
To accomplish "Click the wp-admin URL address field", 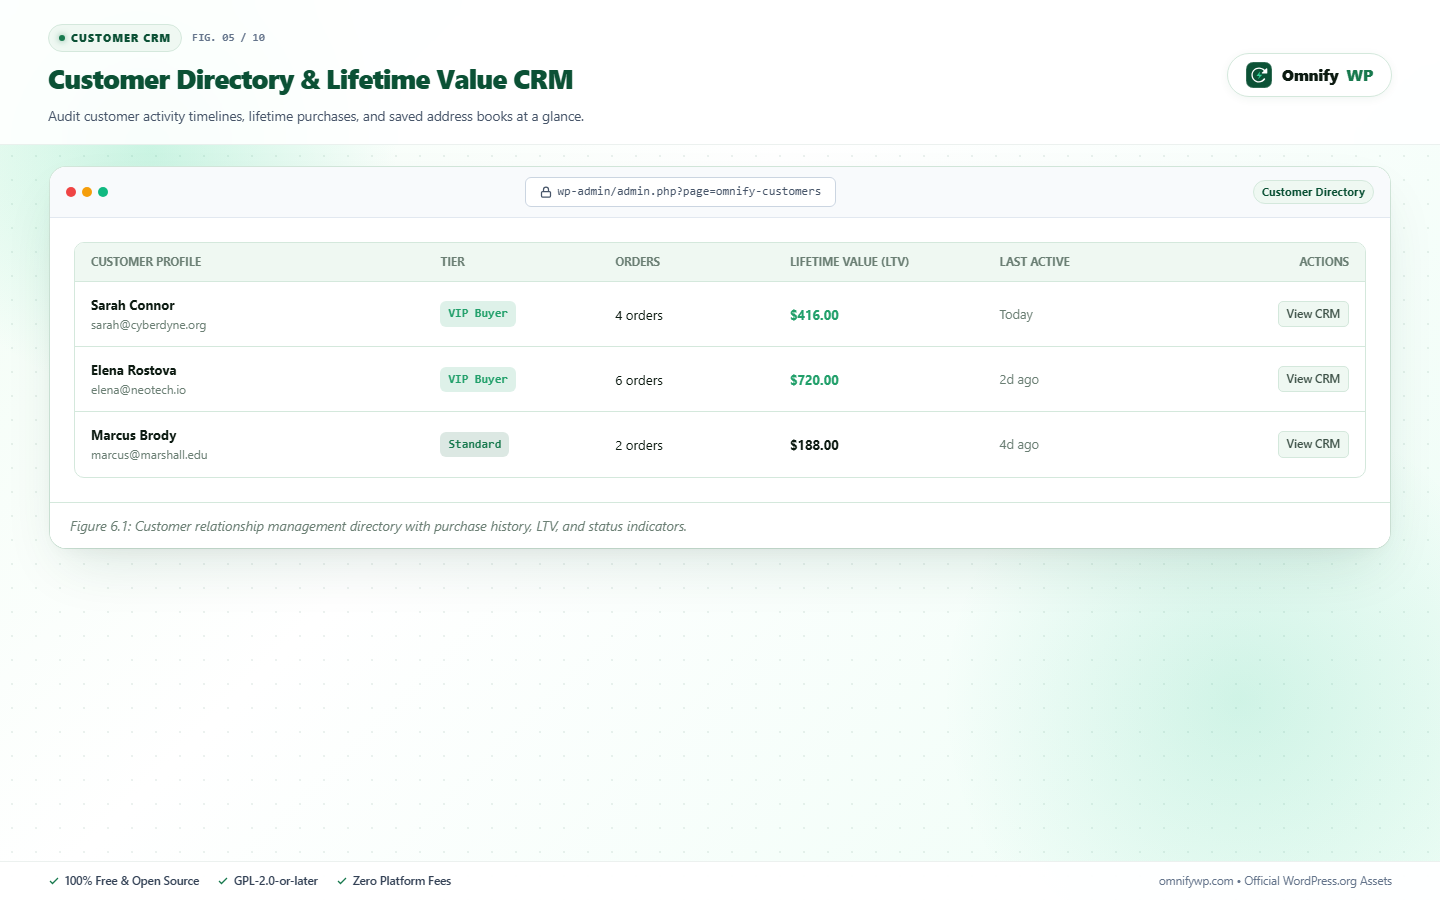I will click(x=680, y=192).
